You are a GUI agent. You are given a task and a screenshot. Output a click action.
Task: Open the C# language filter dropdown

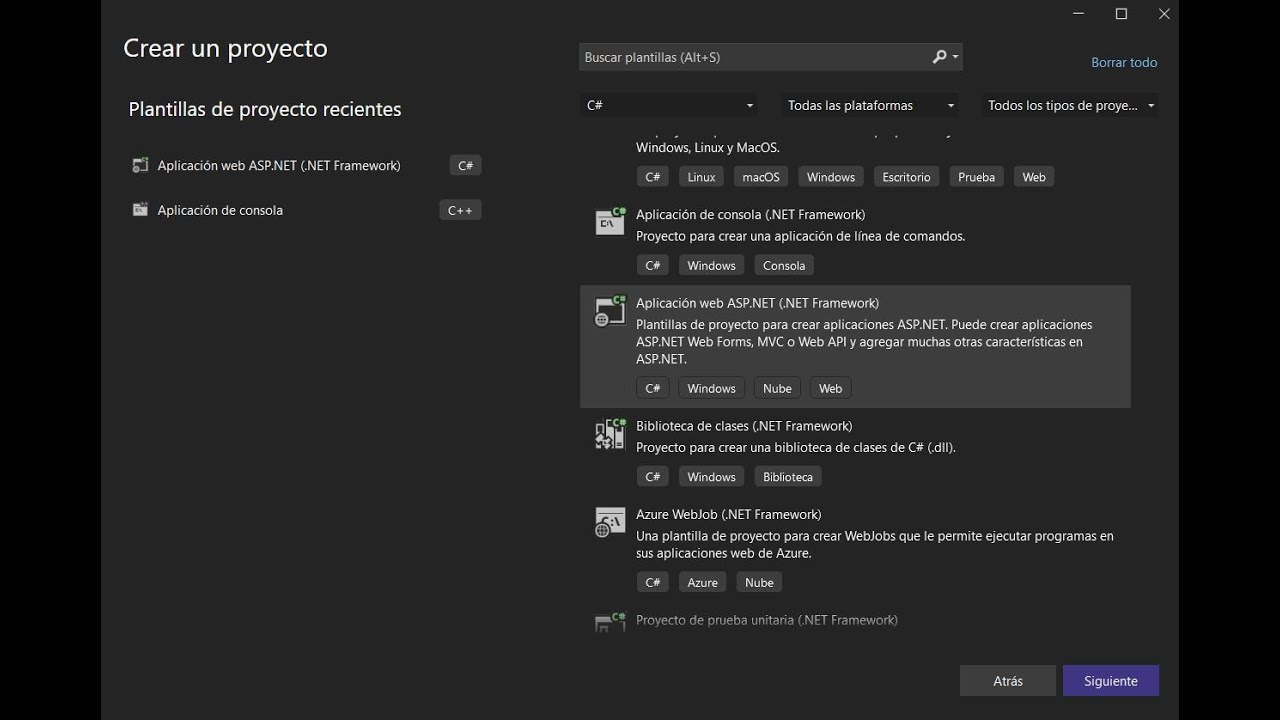[669, 105]
